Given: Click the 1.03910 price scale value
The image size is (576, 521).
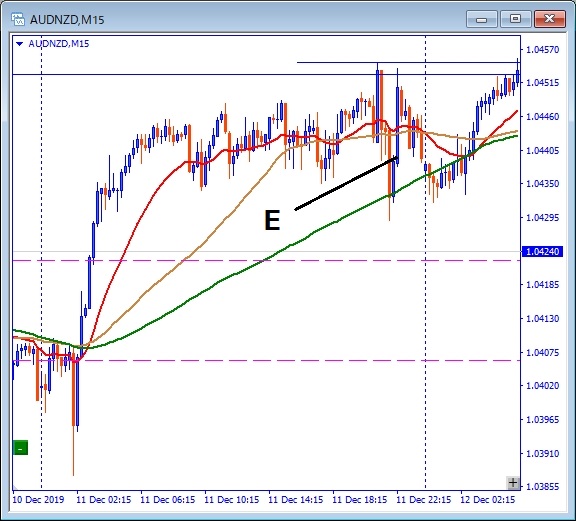Looking at the screenshot, I should 543,454.
